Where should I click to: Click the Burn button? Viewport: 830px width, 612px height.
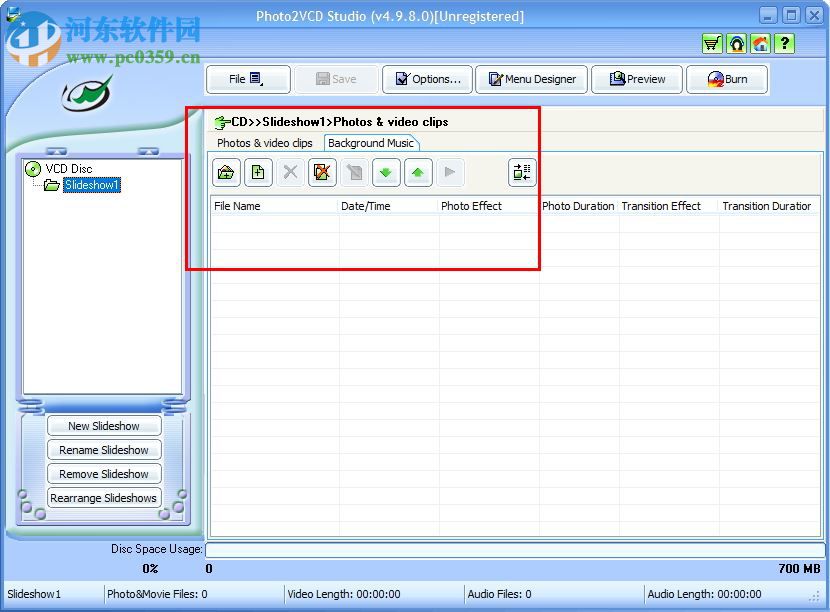[727, 79]
